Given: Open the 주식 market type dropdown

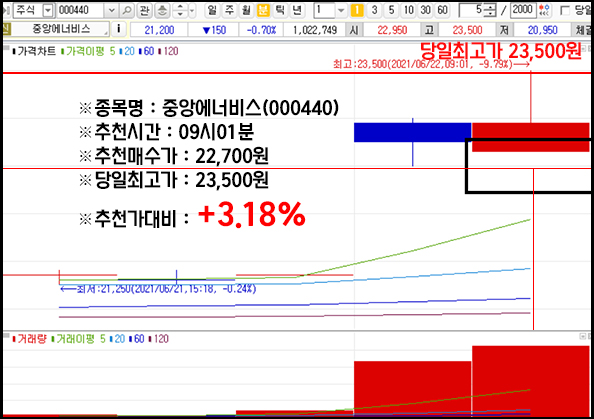Looking at the screenshot, I should click(48, 10).
